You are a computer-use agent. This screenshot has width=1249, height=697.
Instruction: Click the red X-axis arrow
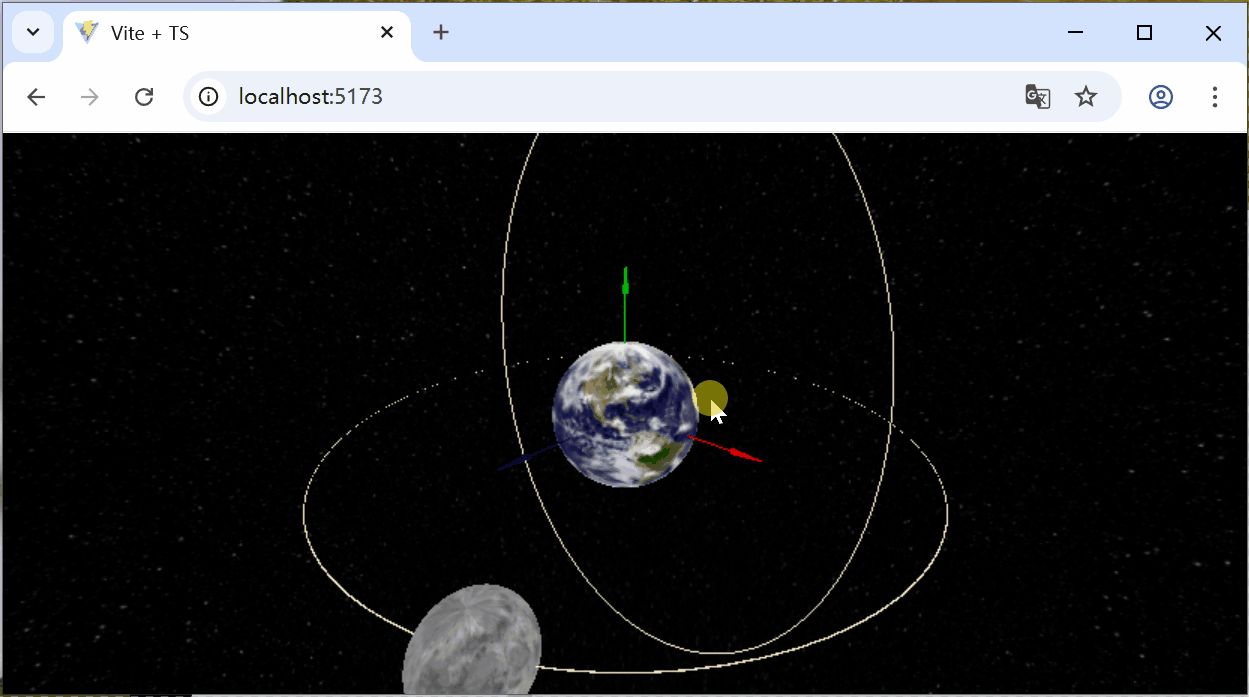727,449
